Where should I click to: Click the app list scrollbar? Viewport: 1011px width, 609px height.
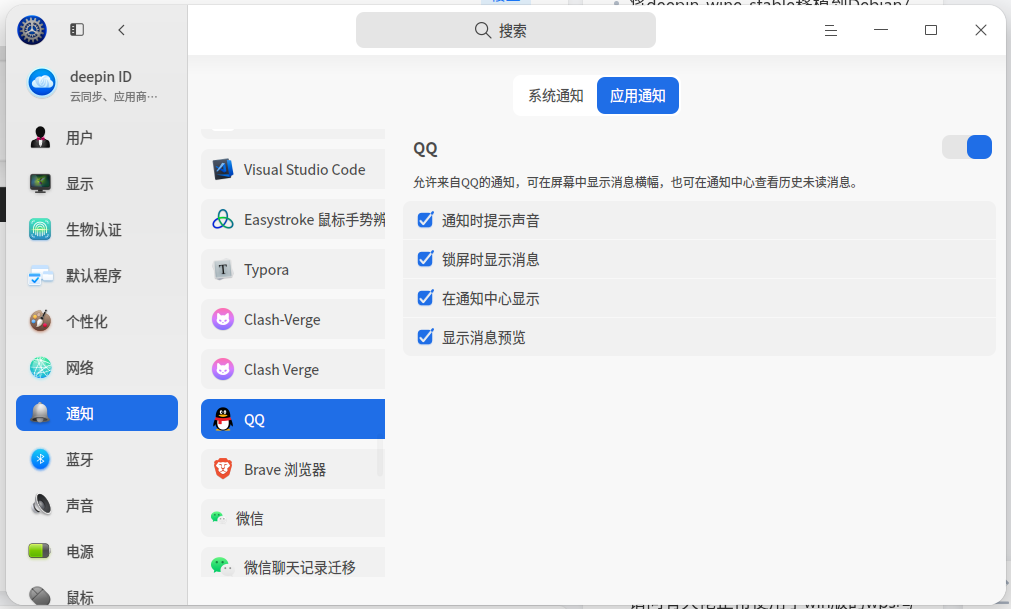(380, 459)
